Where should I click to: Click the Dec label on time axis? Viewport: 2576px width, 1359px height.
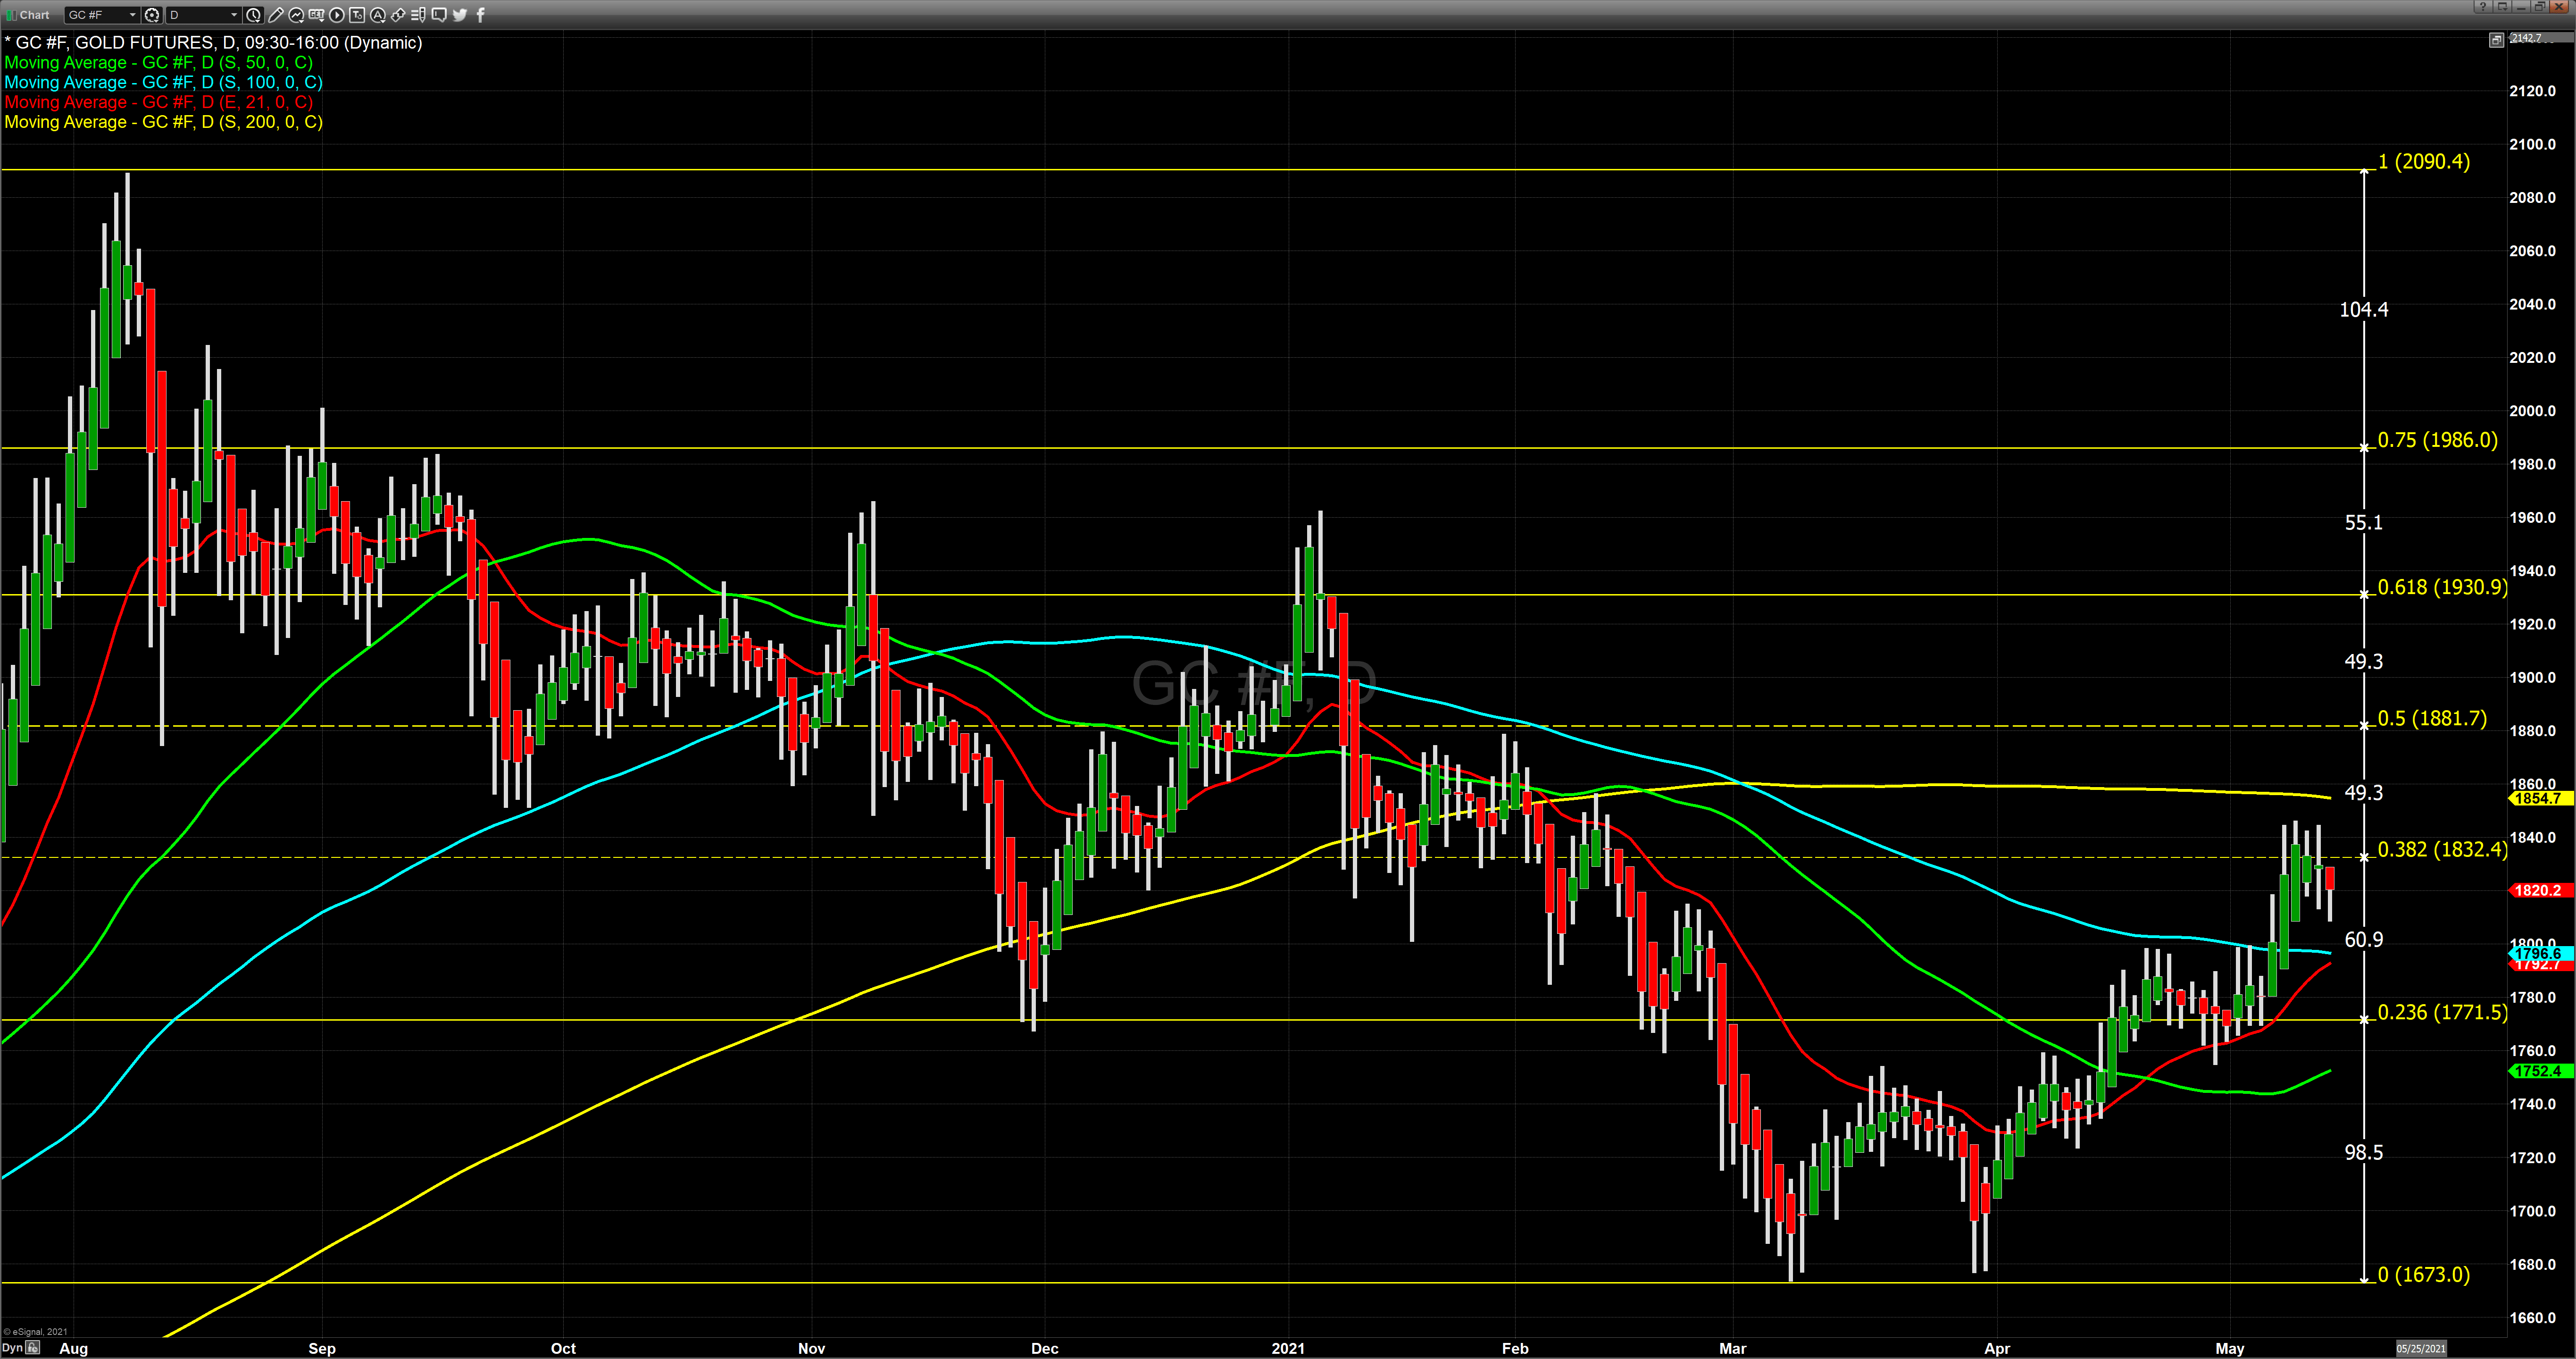point(1044,1348)
